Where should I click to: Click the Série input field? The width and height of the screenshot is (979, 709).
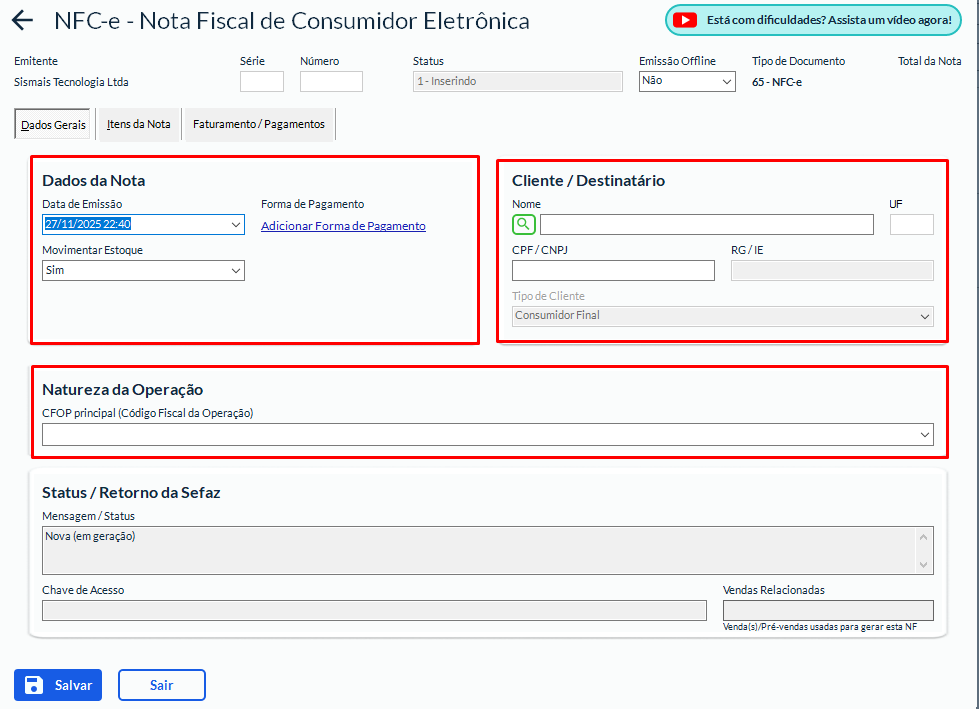pyautogui.click(x=261, y=82)
